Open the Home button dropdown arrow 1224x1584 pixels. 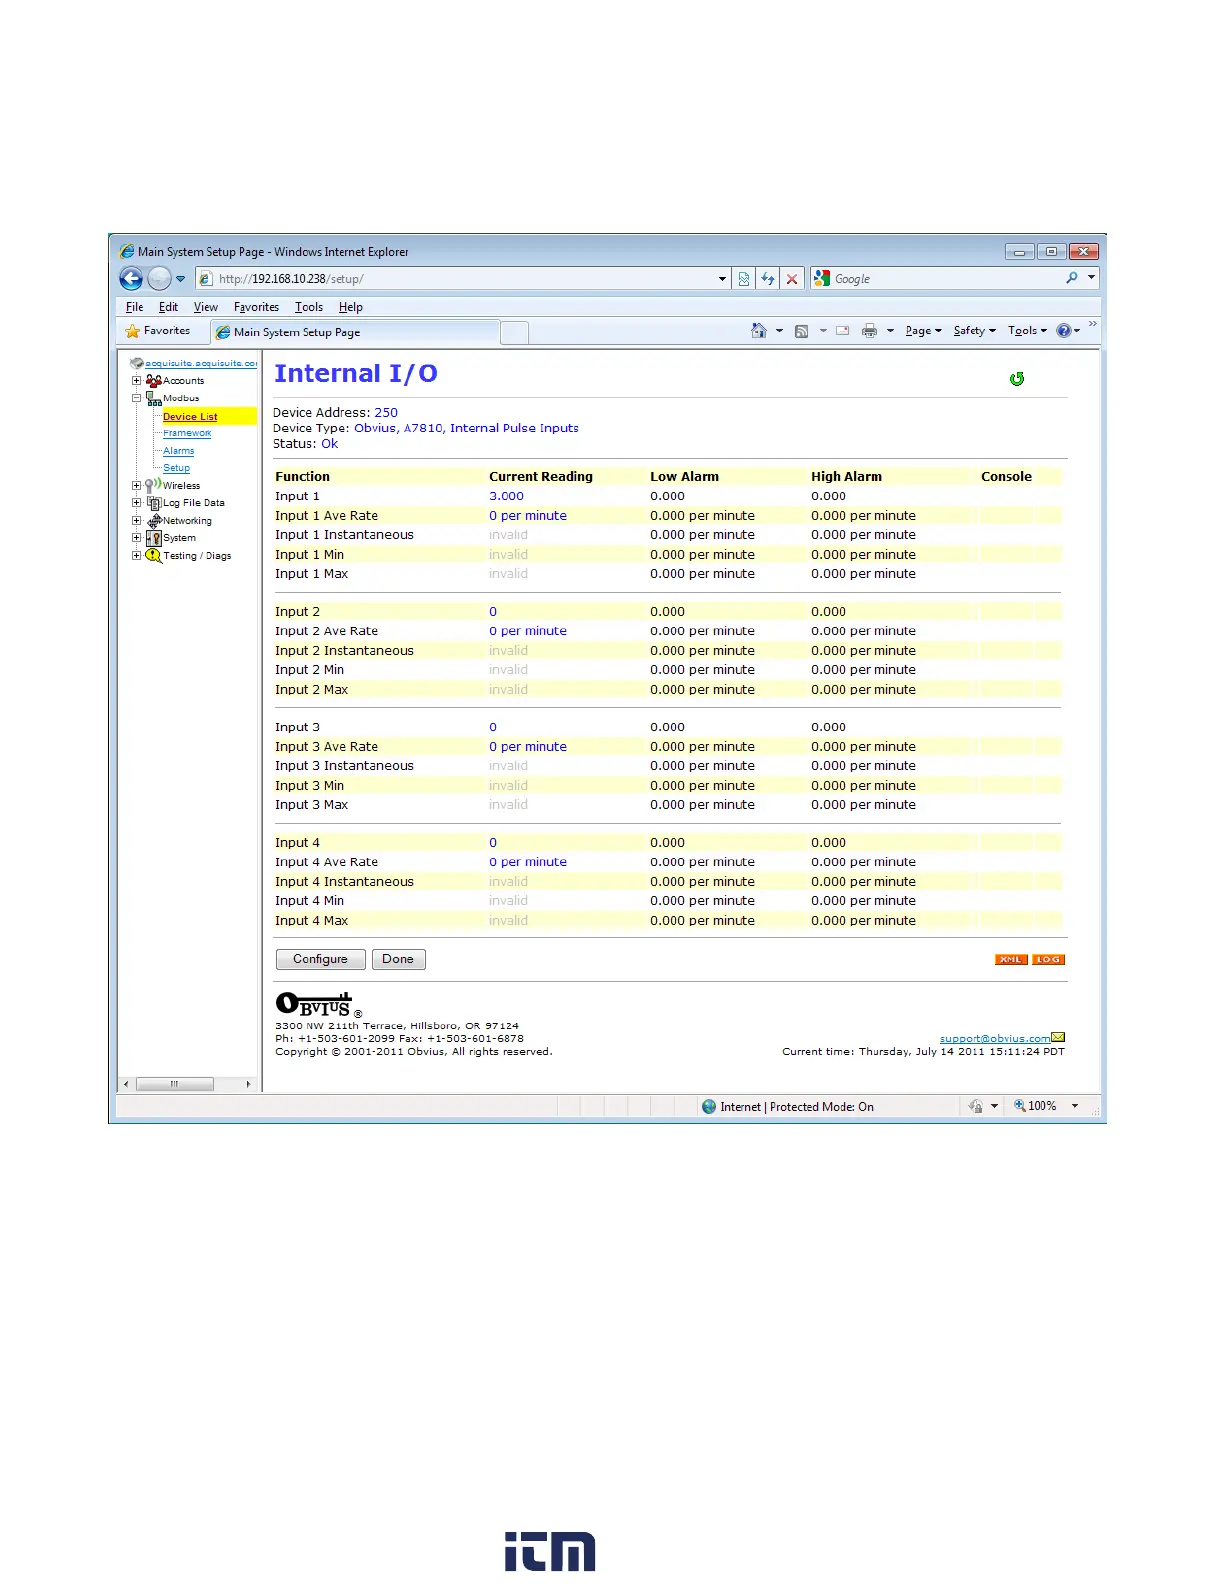pos(779,331)
